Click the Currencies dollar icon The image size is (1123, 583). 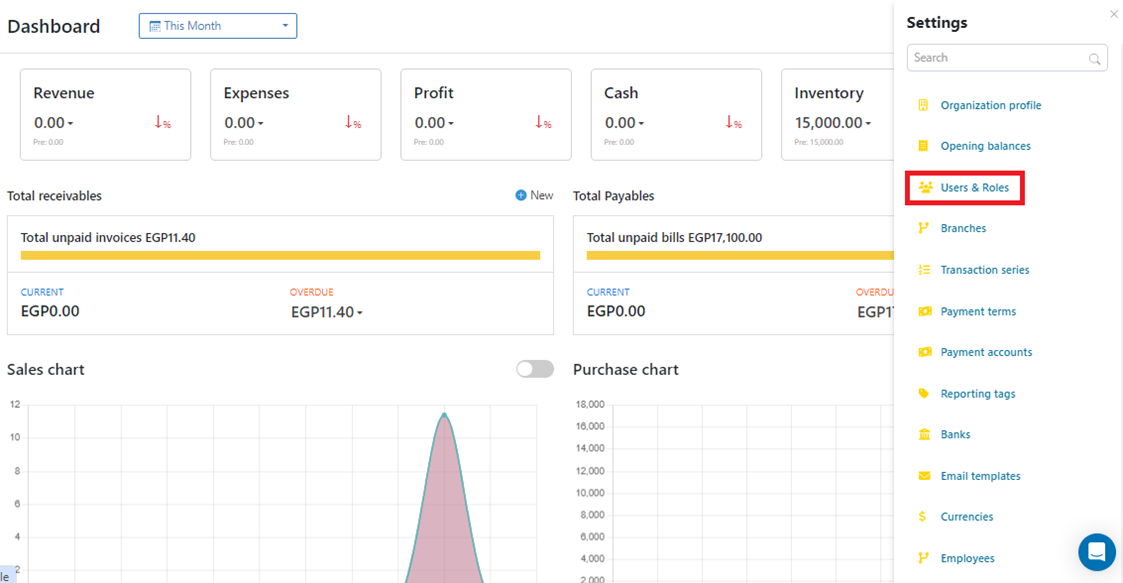click(x=923, y=517)
